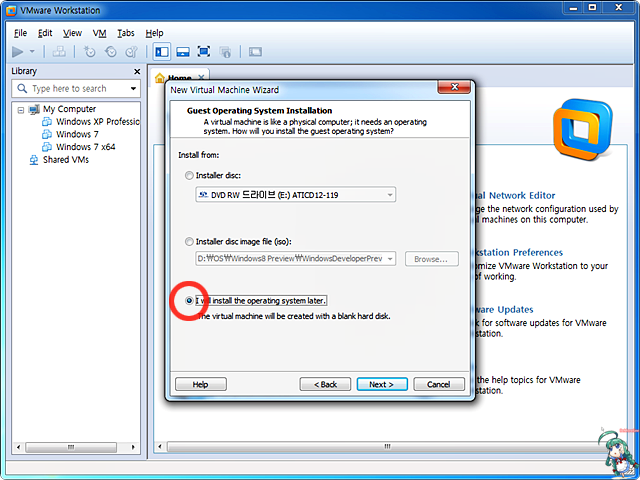Close the Library panel

pos(137,71)
